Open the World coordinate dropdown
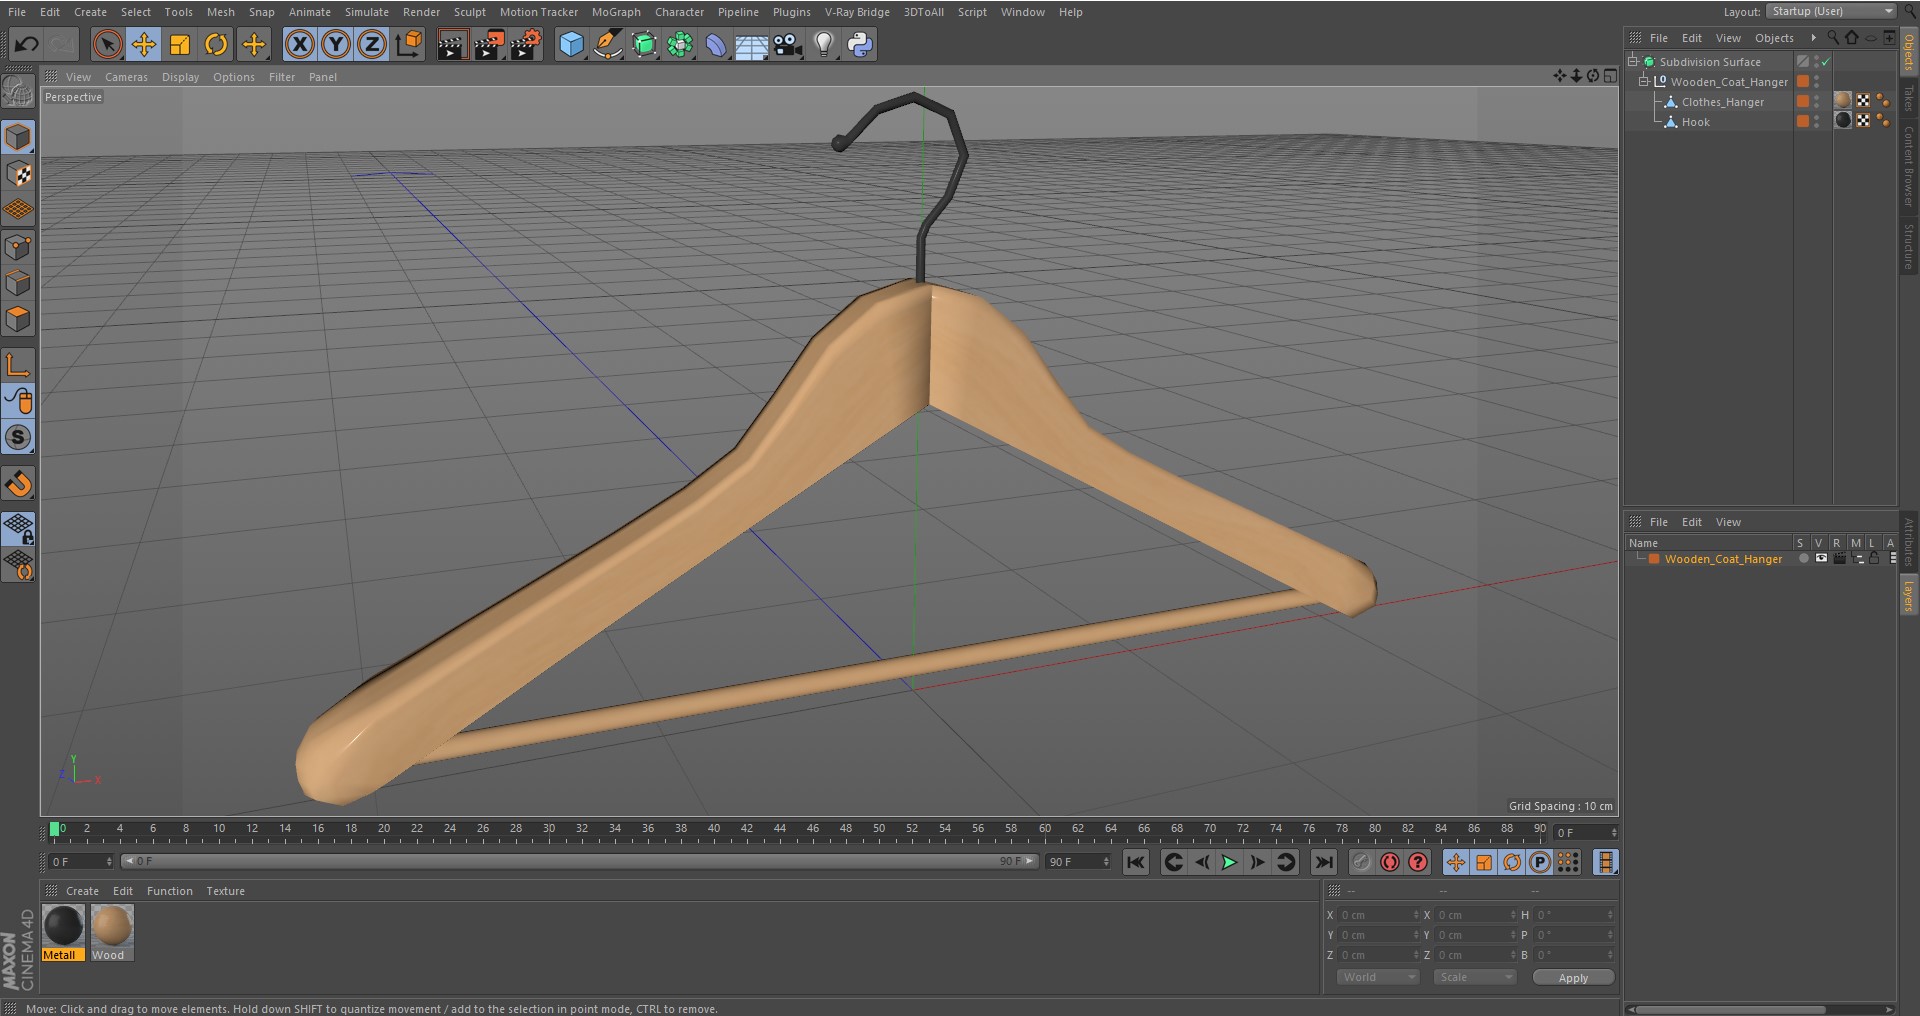1920x1016 pixels. (x=1378, y=977)
